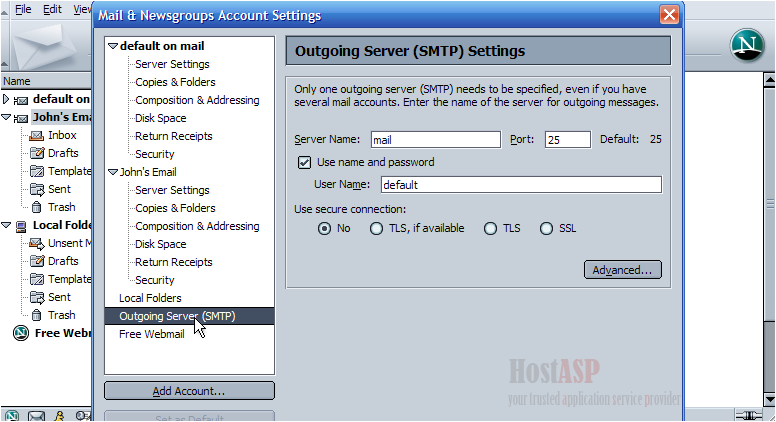Select Security under John's Email
Screen dimensions: 776x422
tap(154, 280)
